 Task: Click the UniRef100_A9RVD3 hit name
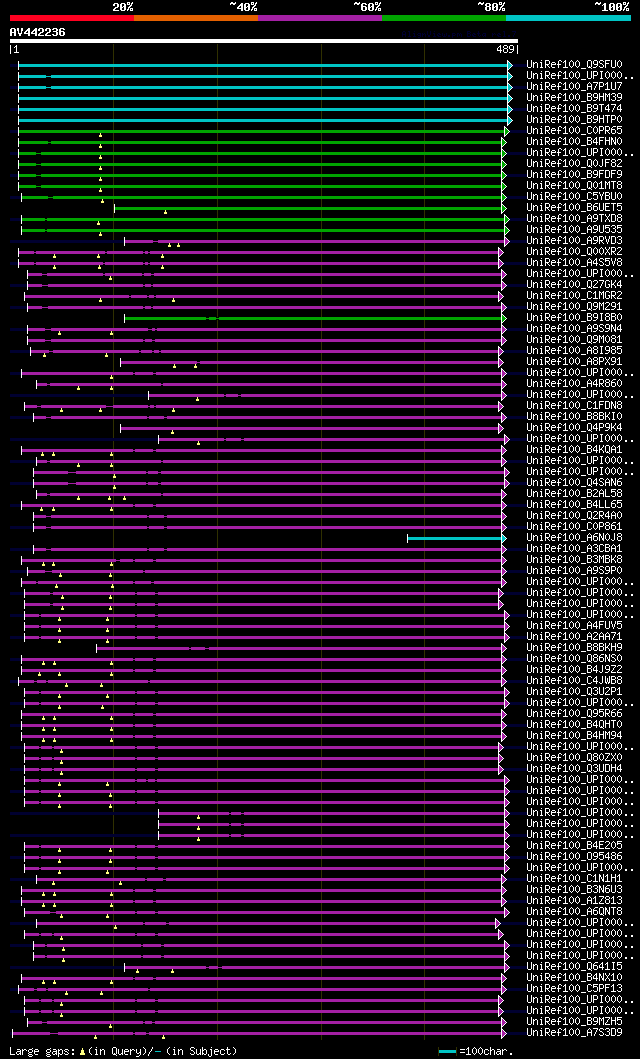(x=575, y=240)
